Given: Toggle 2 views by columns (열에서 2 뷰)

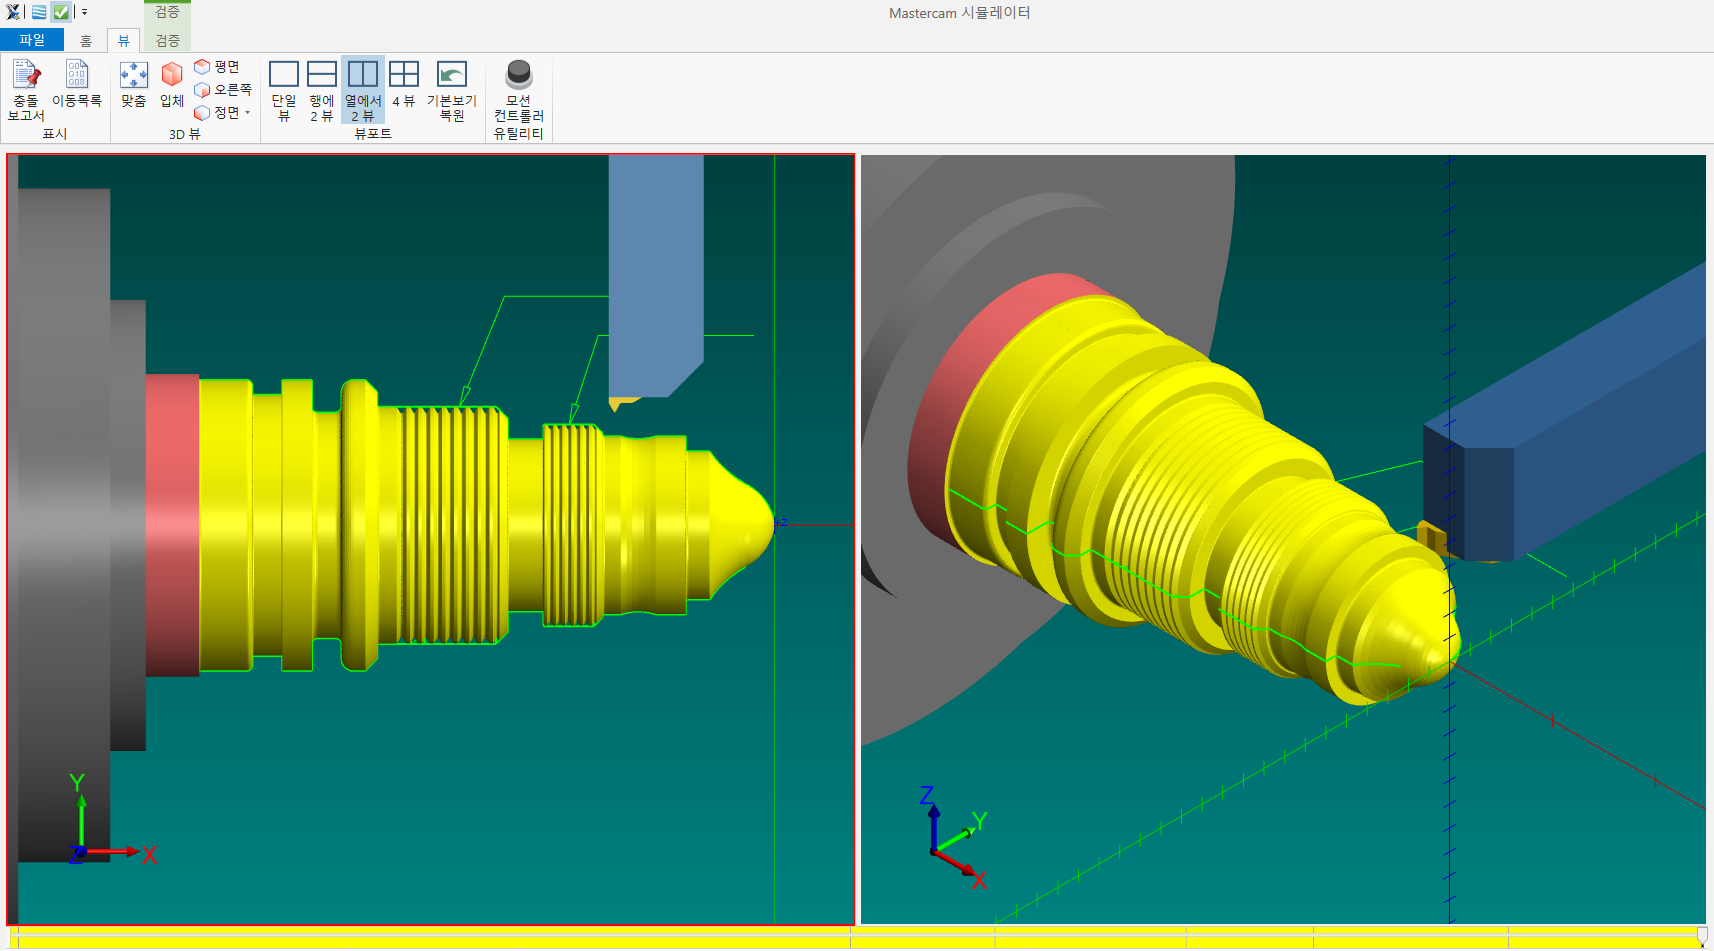Looking at the screenshot, I should click(x=363, y=91).
